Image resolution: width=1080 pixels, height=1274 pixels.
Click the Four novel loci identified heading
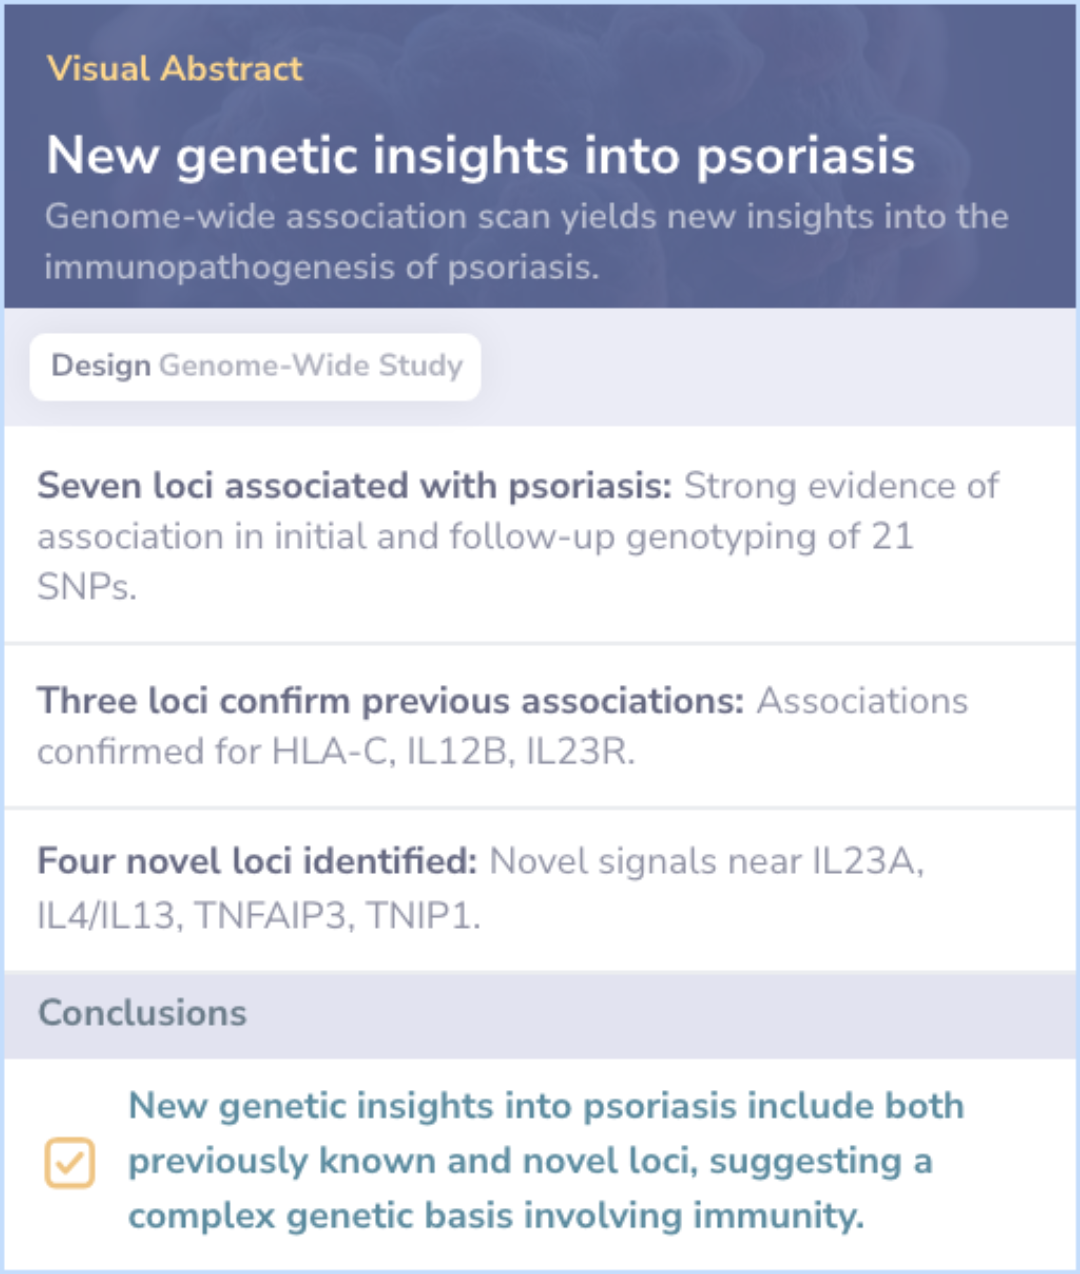coord(257,861)
